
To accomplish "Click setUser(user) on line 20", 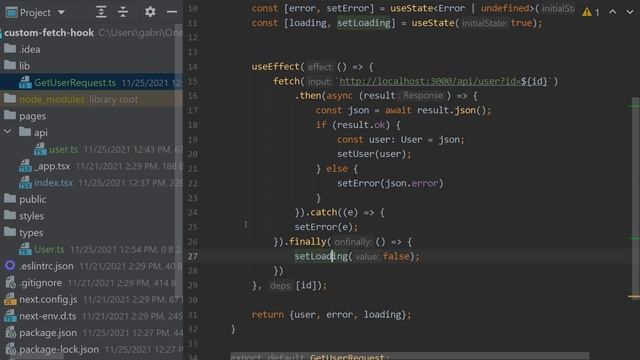I will (374, 154).
